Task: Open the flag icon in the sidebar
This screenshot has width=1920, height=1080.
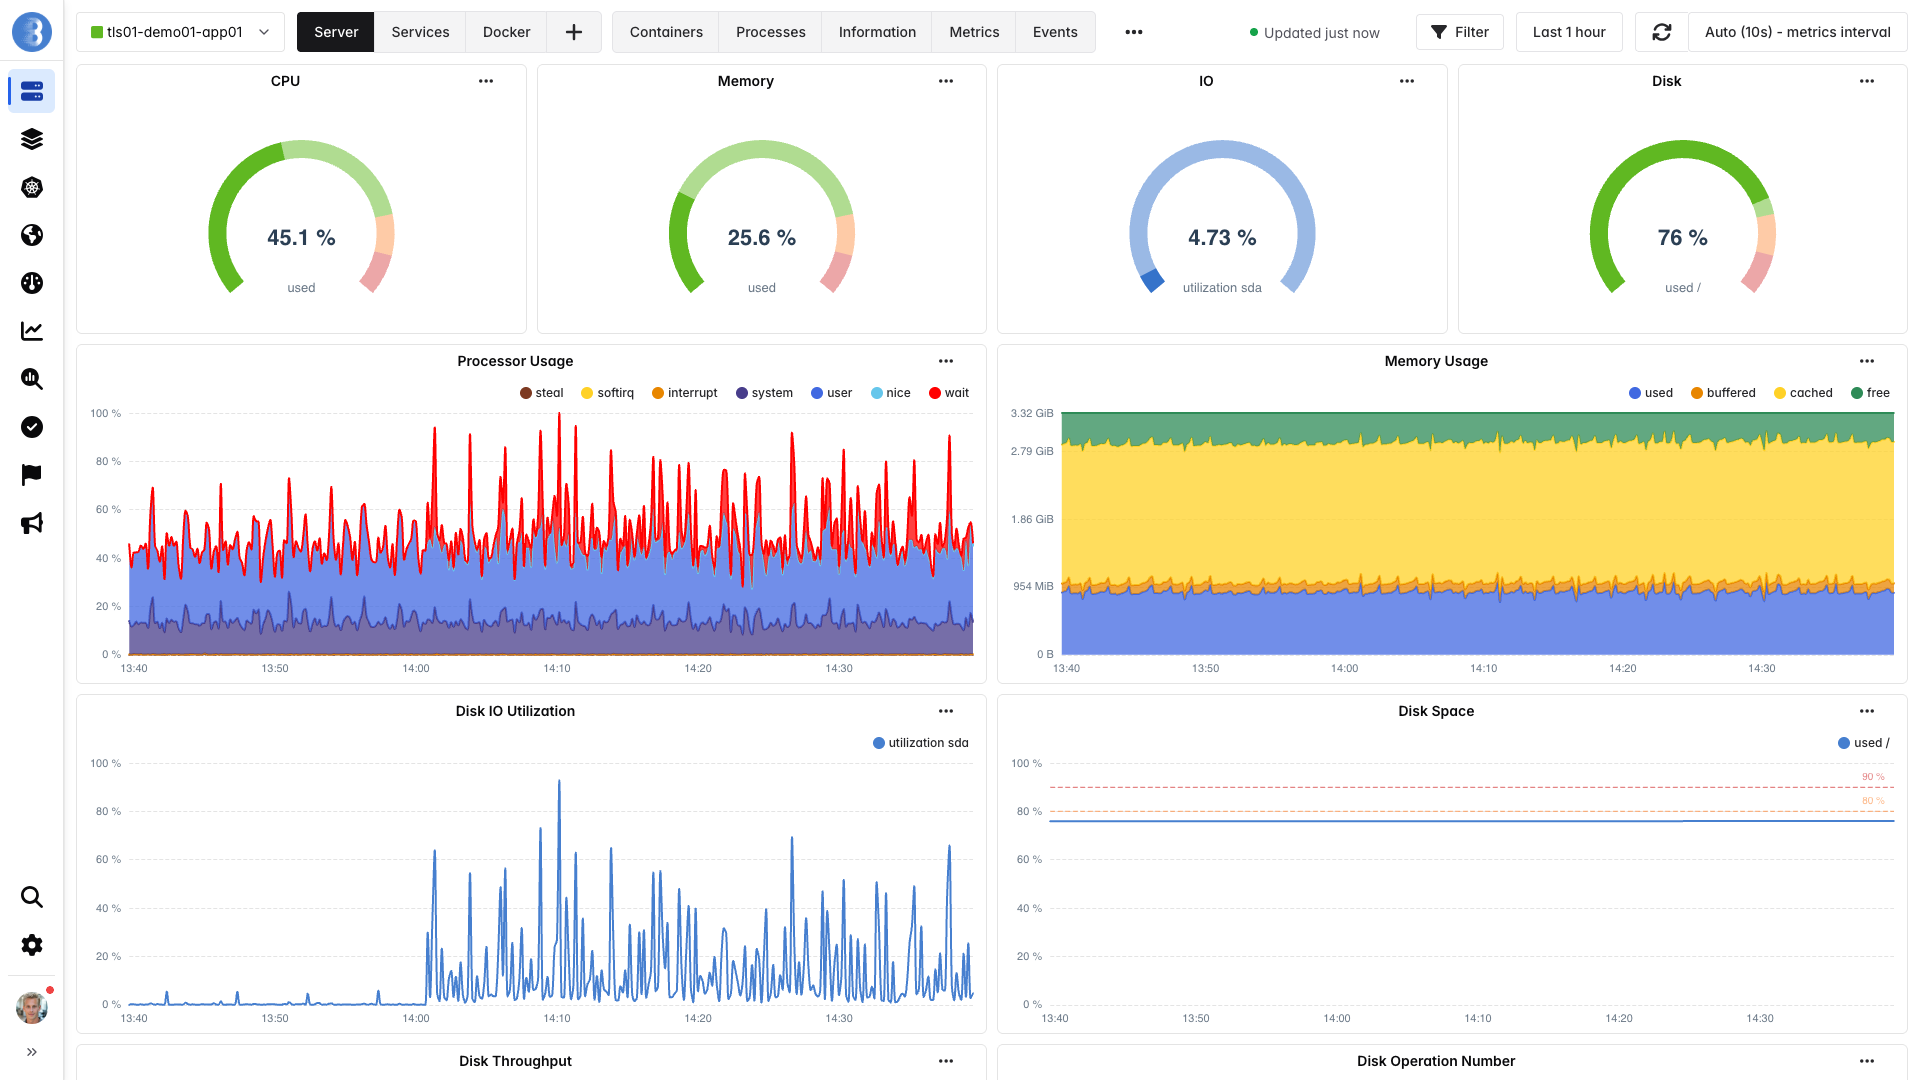Action: click(32, 475)
